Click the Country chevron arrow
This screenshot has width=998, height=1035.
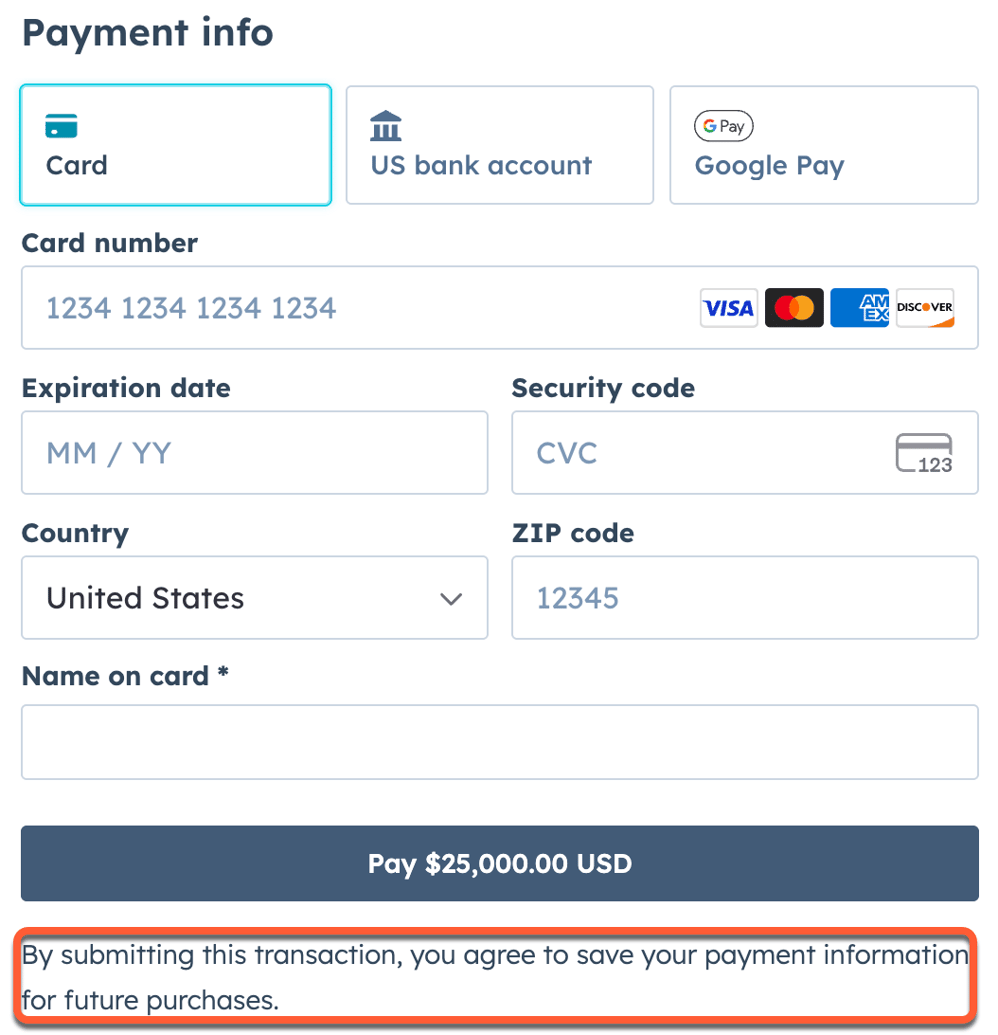[x=451, y=598]
